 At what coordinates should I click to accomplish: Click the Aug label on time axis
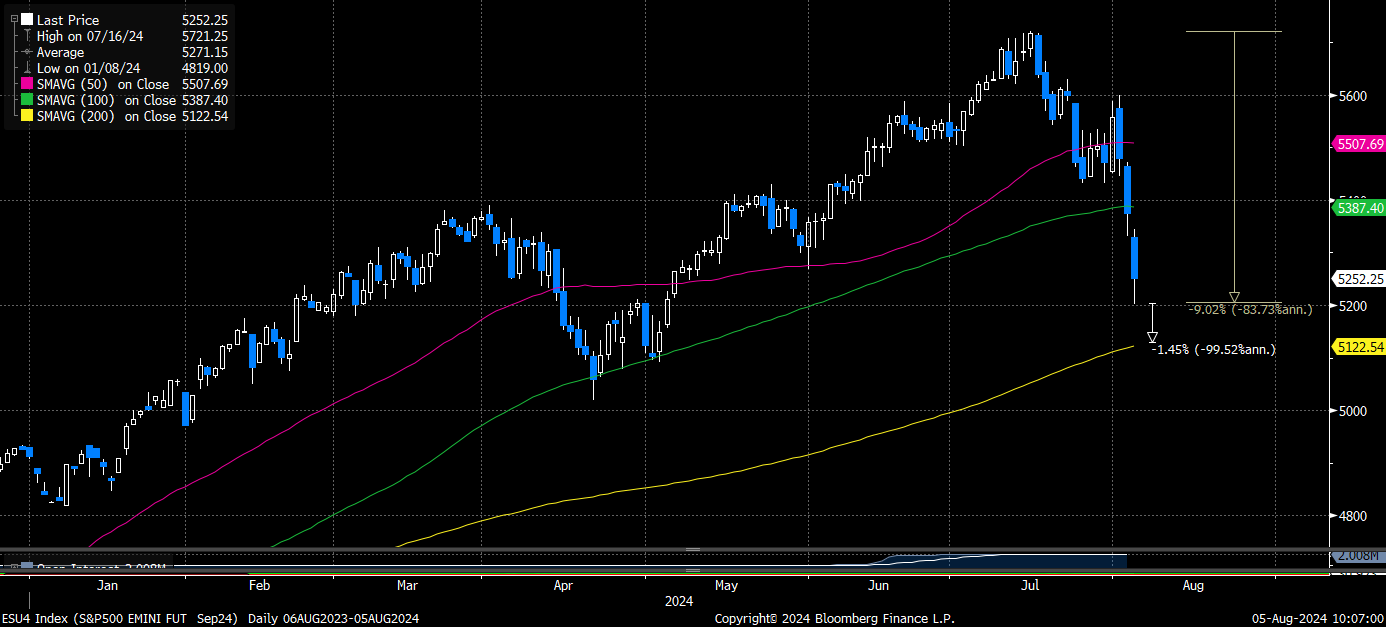coord(1193,585)
